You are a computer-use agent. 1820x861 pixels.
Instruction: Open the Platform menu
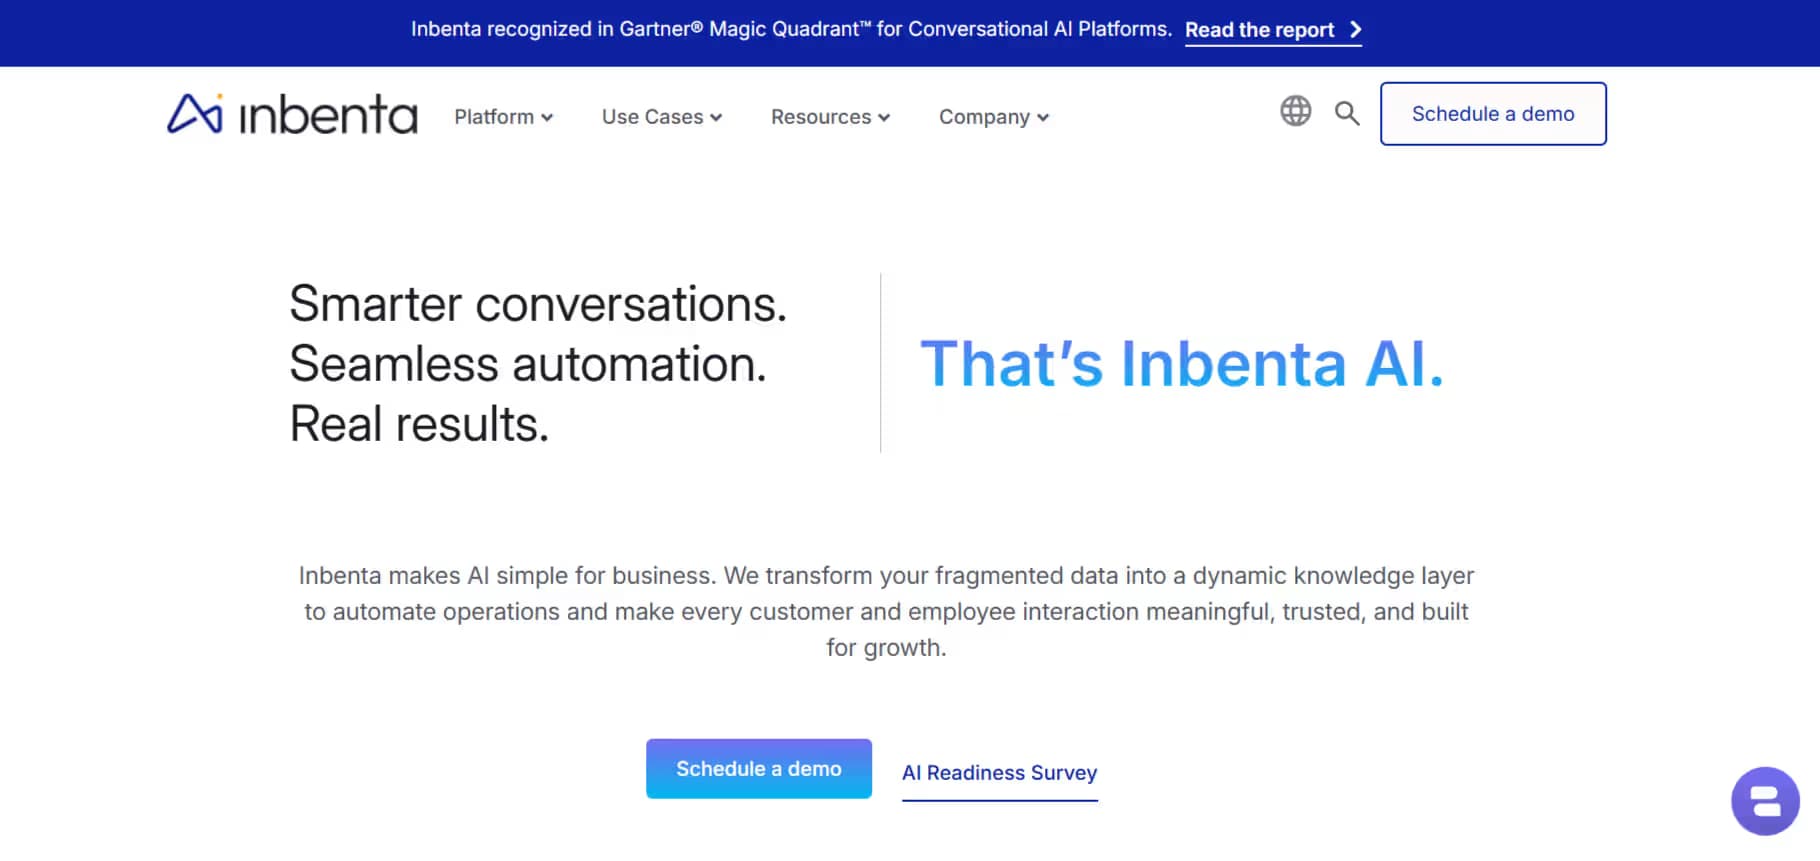(x=494, y=117)
